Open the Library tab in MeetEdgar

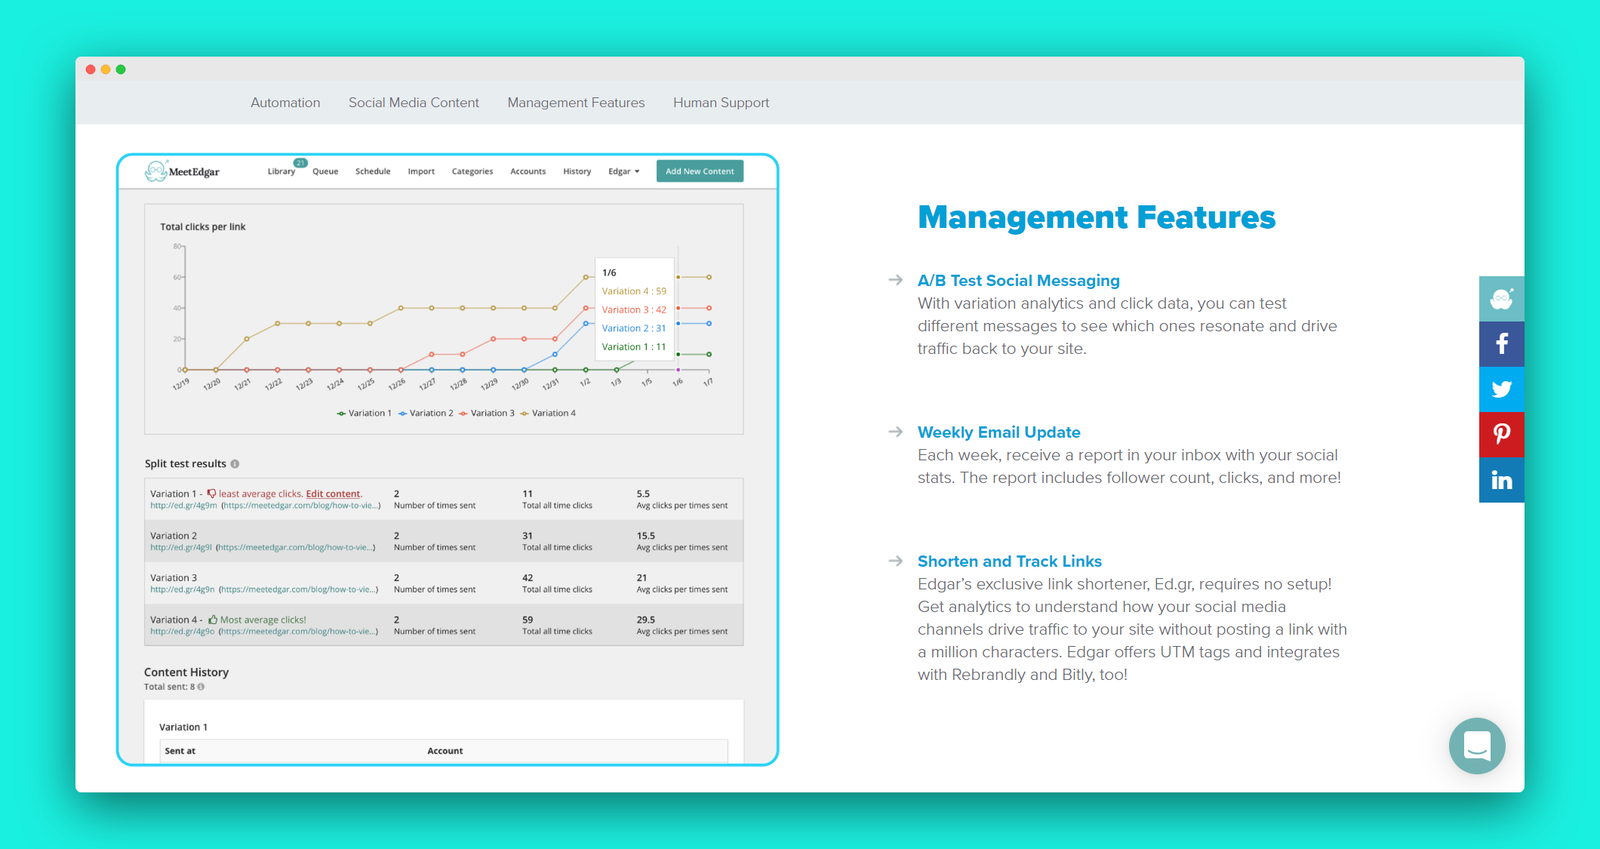tap(281, 172)
